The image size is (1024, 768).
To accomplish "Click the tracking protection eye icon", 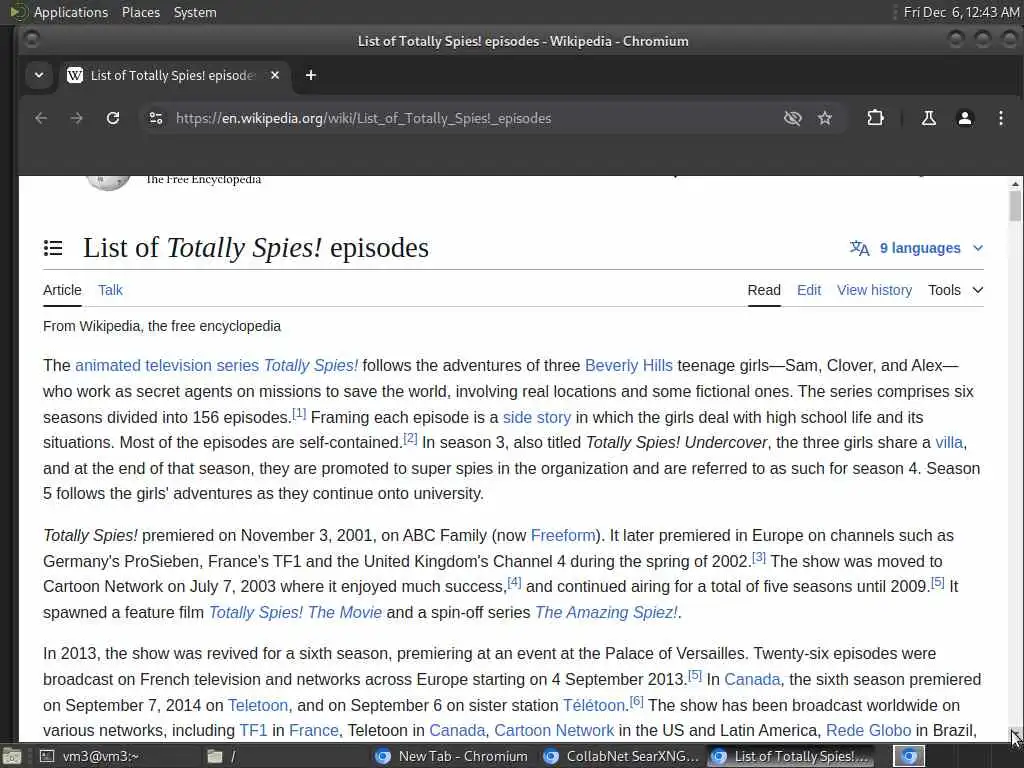I will pos(792,118).
